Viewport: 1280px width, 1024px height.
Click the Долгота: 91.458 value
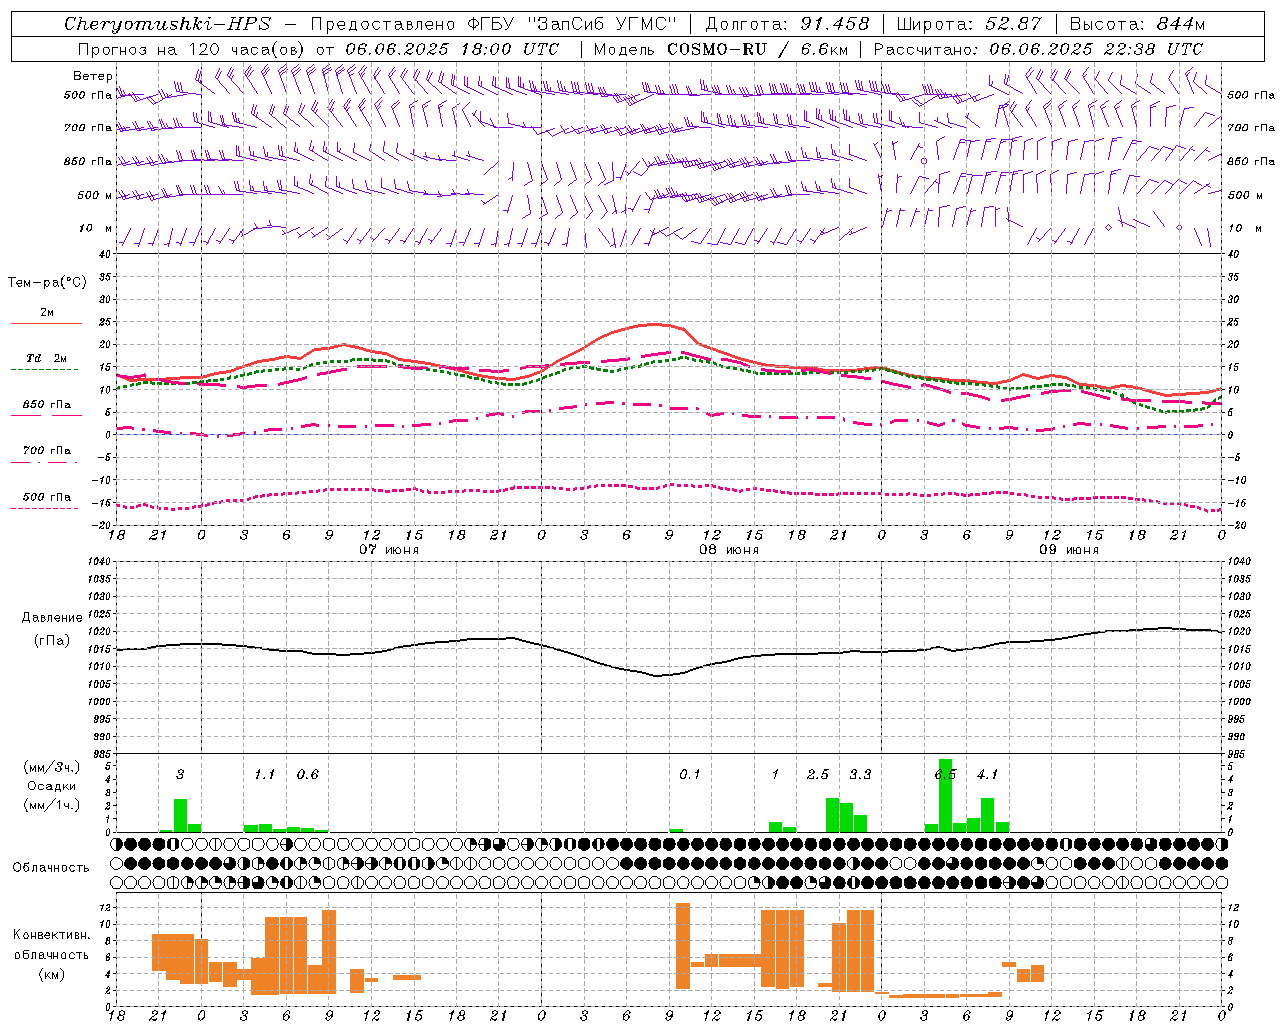click(x=787, y=24)
